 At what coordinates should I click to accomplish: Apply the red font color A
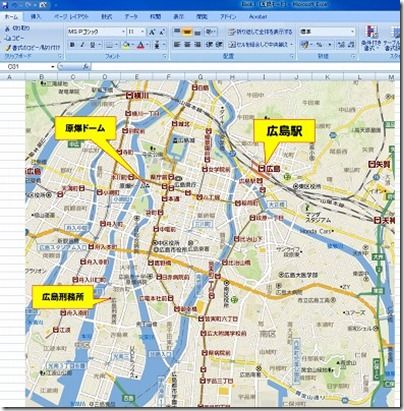click(141, 45)
